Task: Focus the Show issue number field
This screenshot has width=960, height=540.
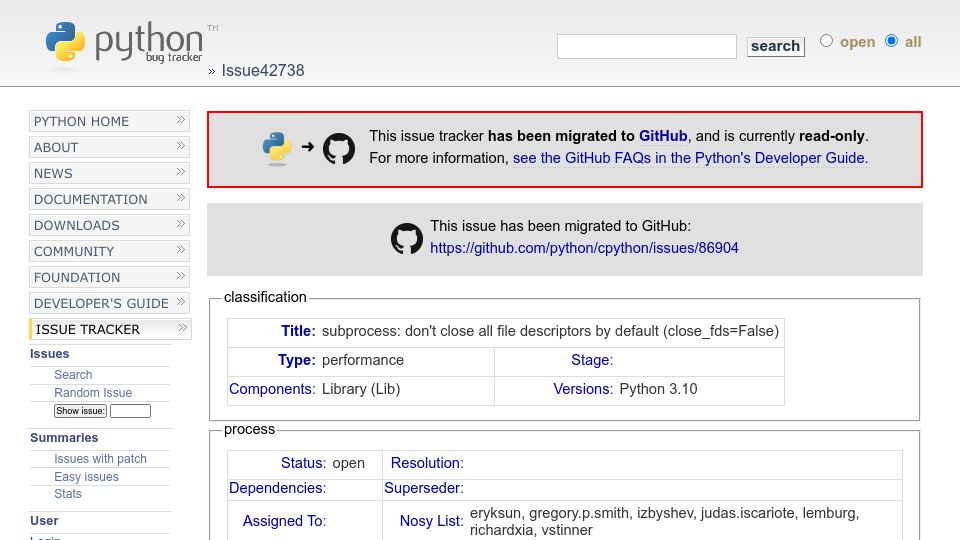Action: click(x=130, y=411)
